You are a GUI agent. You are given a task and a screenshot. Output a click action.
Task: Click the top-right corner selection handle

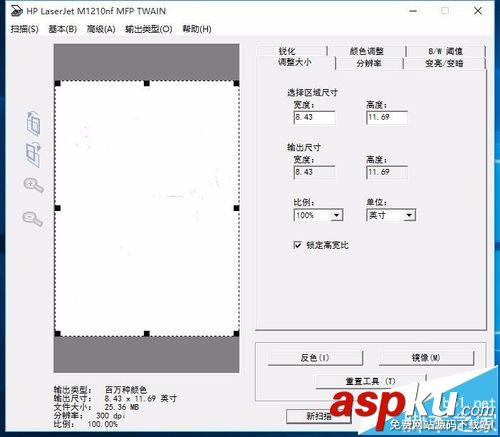[x=236, y=83]
